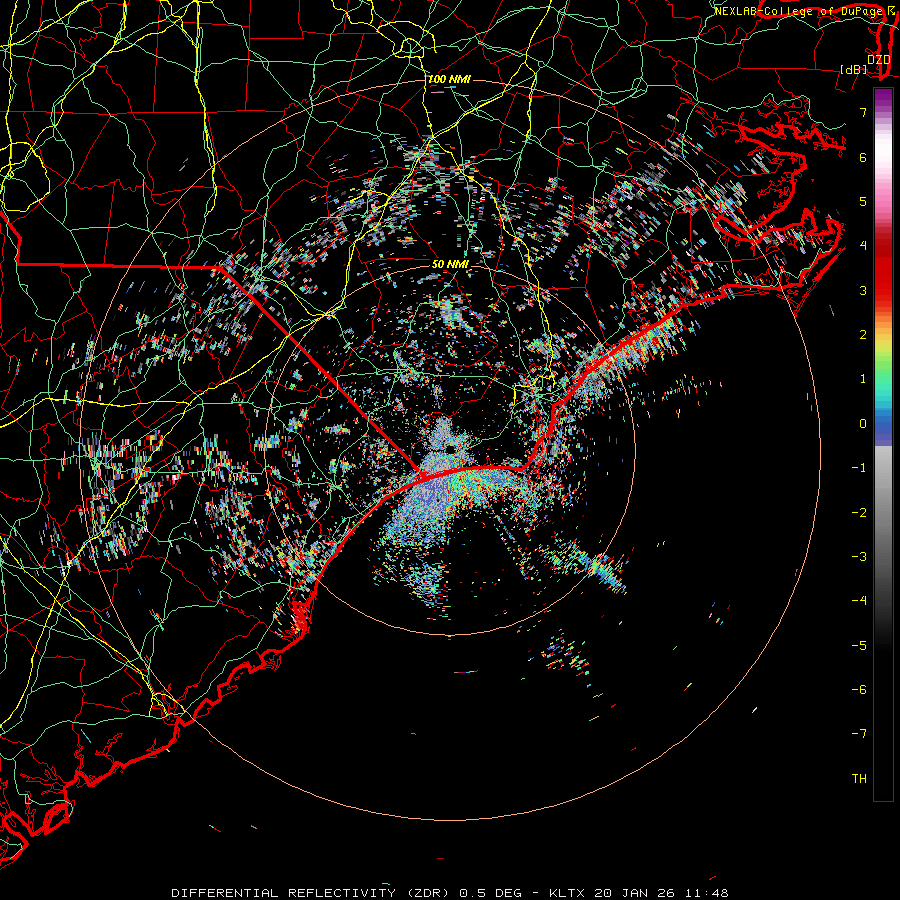Click the '-3' value on the color scale
Viewport: 900px width, 900px height.
859,557
